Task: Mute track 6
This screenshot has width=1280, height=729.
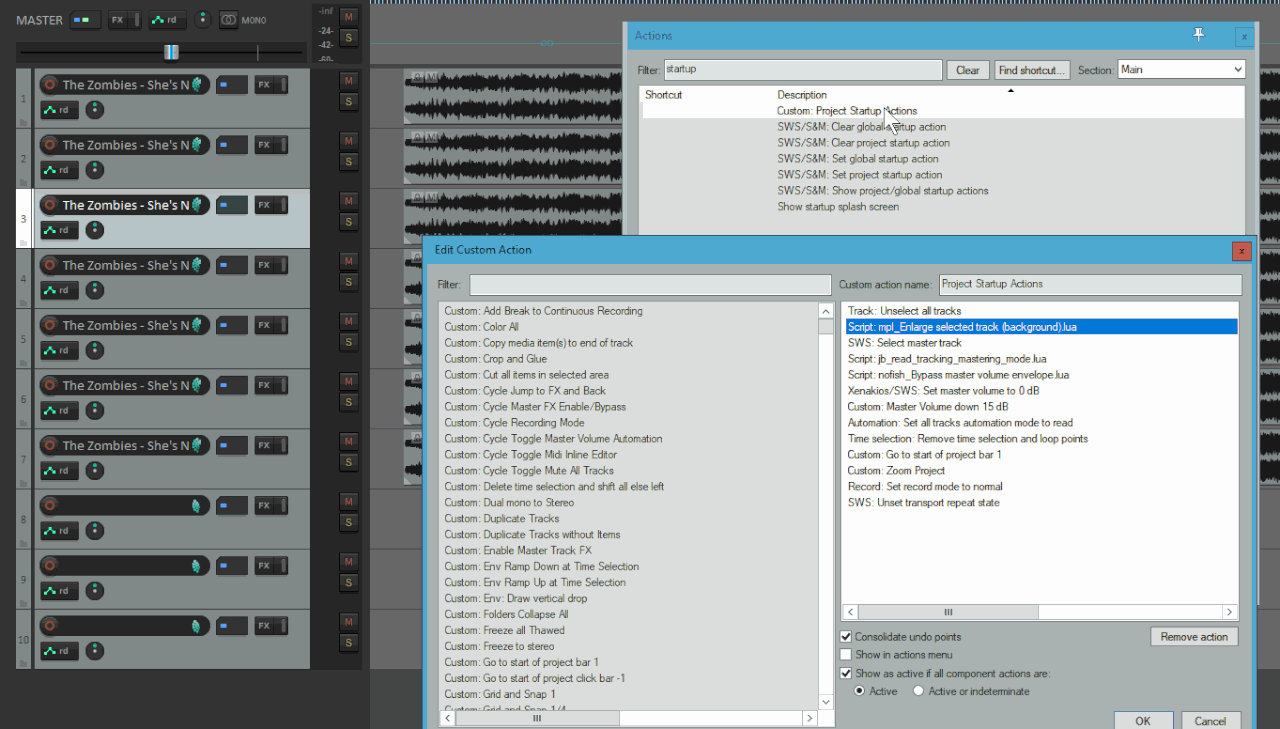Action: point(348,381)
